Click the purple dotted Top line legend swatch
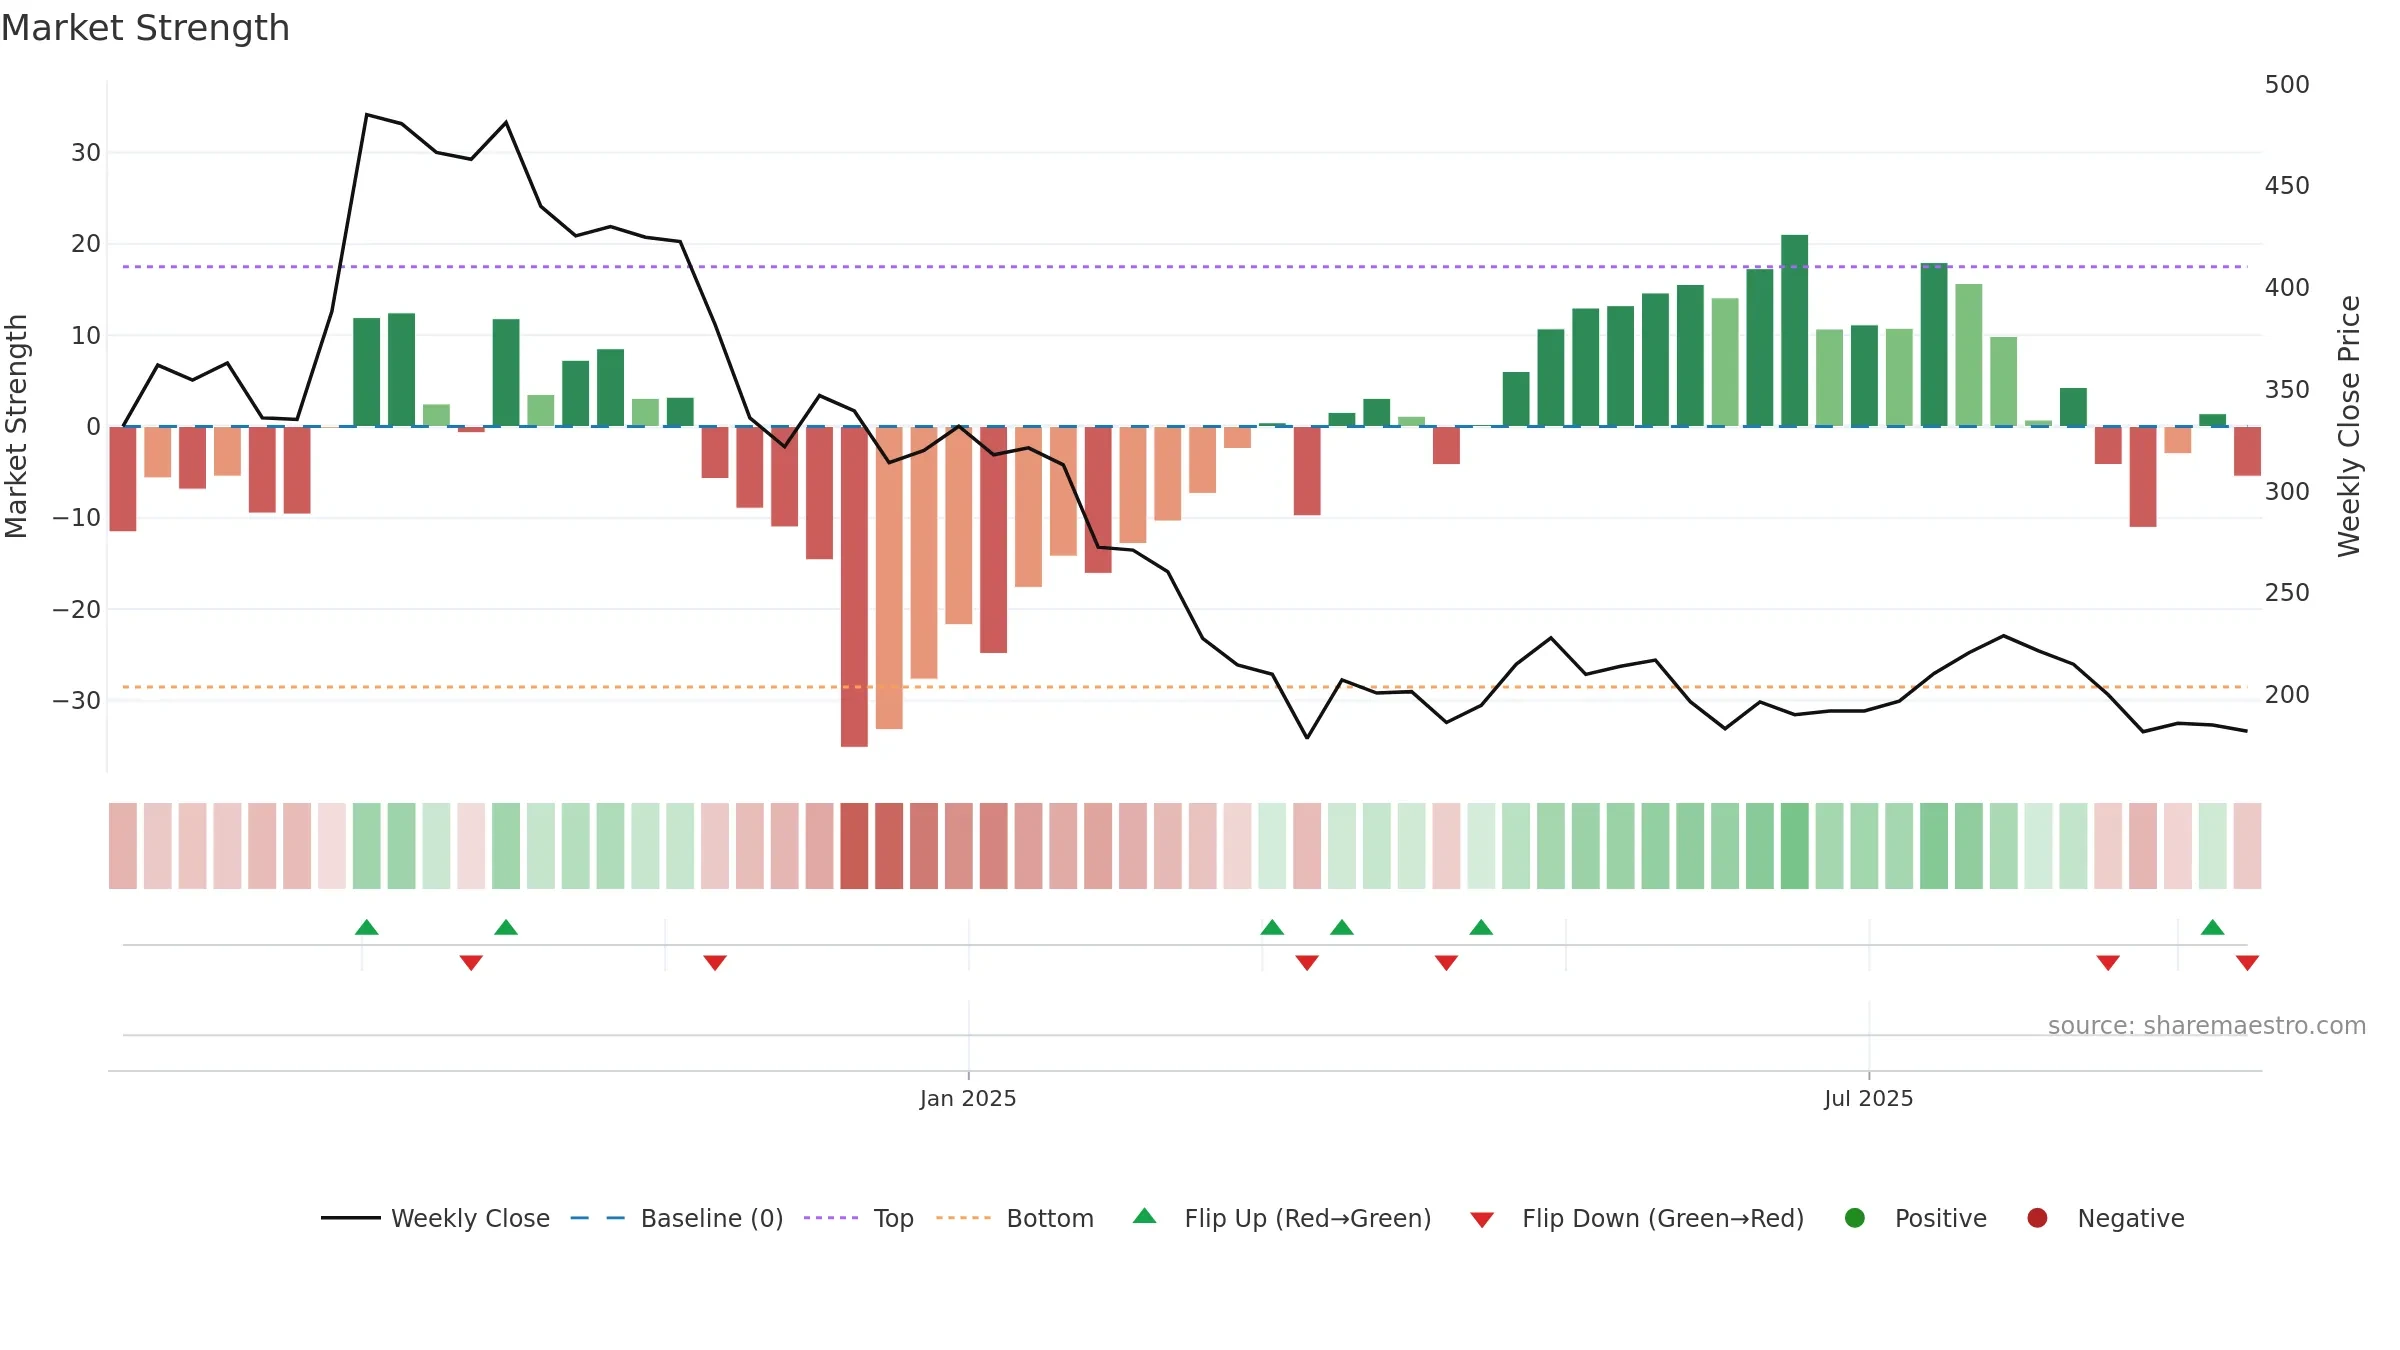The height and width of the screenshot is (1350, 2400). [831, 1218]
